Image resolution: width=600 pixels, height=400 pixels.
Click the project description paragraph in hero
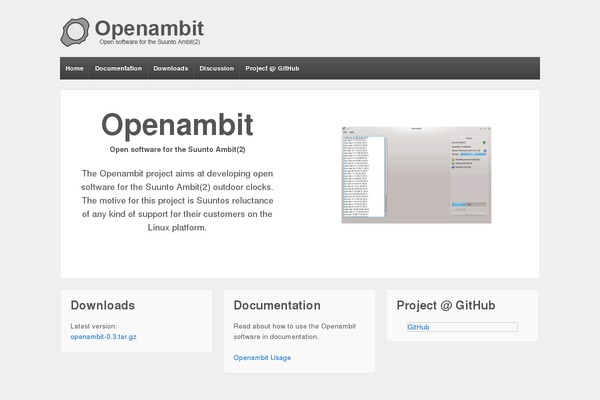pos(177,200)
